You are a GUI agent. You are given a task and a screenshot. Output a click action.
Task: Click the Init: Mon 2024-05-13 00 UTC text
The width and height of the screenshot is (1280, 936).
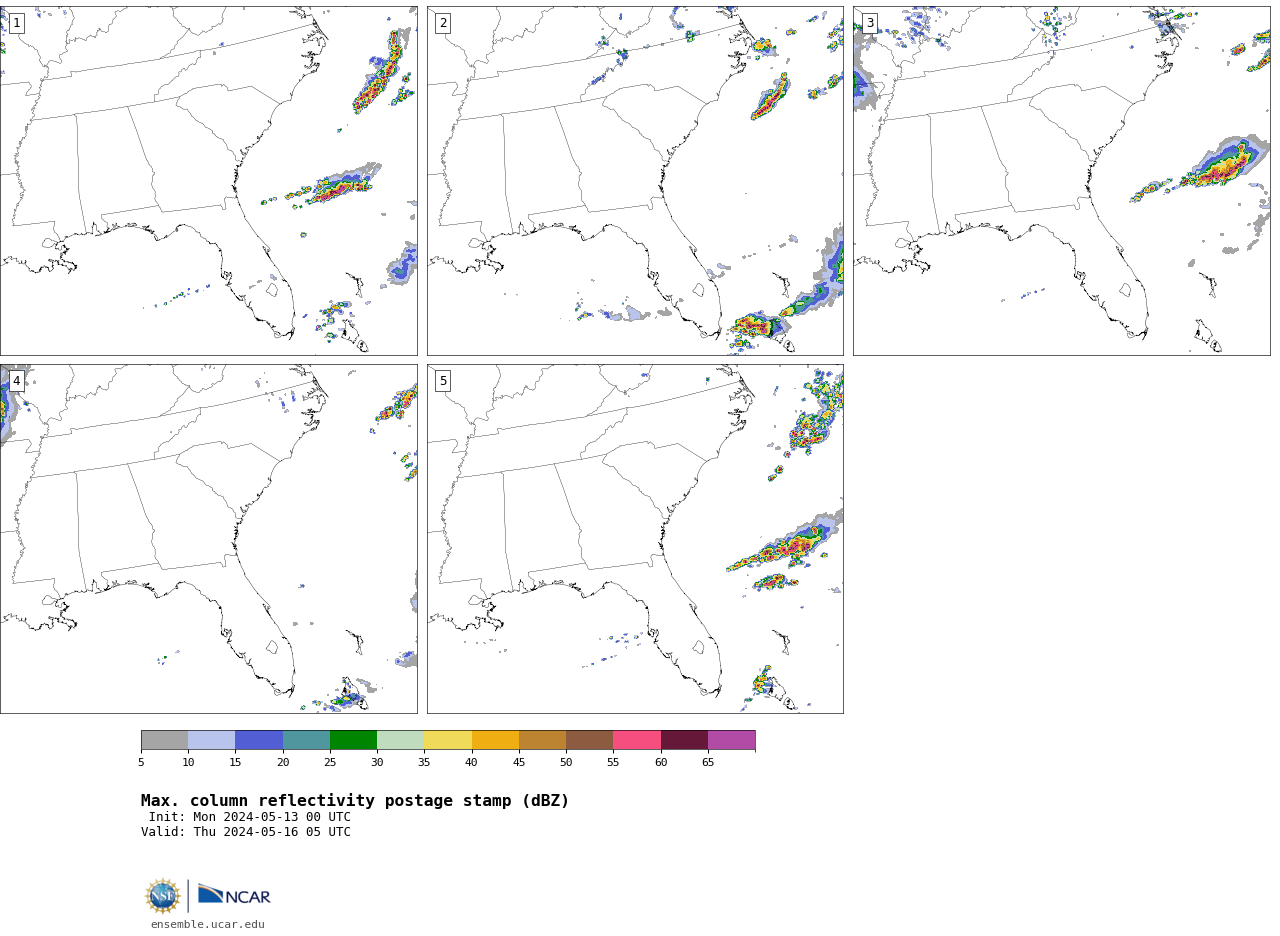coord(250,817)
